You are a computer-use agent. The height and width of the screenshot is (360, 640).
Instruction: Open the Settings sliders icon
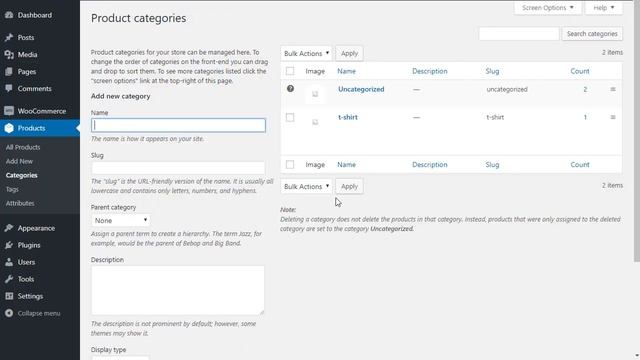tap(9, 296)
